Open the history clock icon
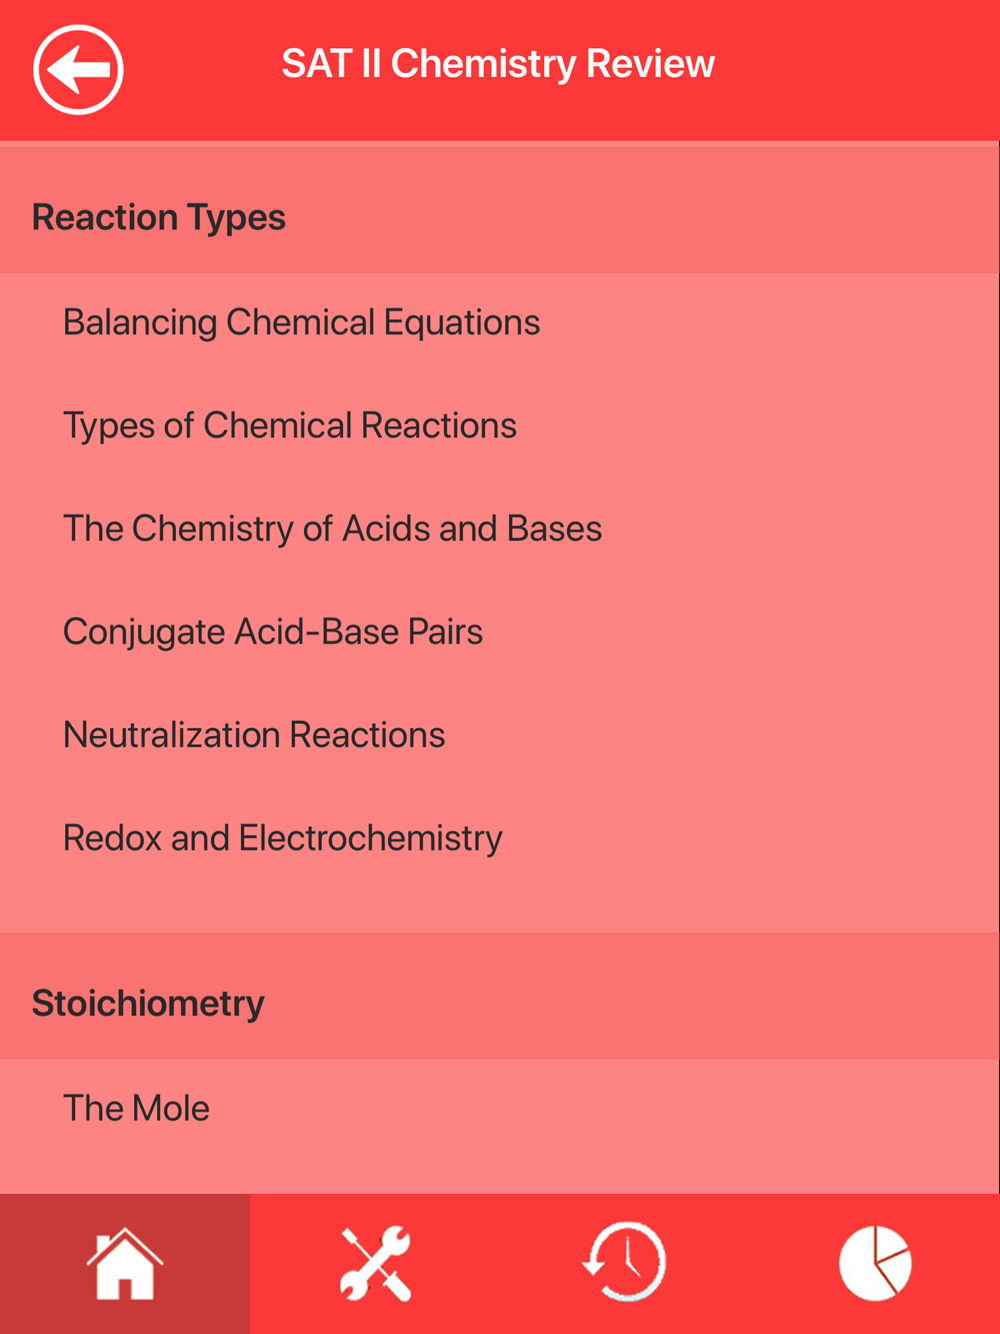The height and width of the screenshot is (1334, 1000). pyautogui.click(x=625, y=1264)
